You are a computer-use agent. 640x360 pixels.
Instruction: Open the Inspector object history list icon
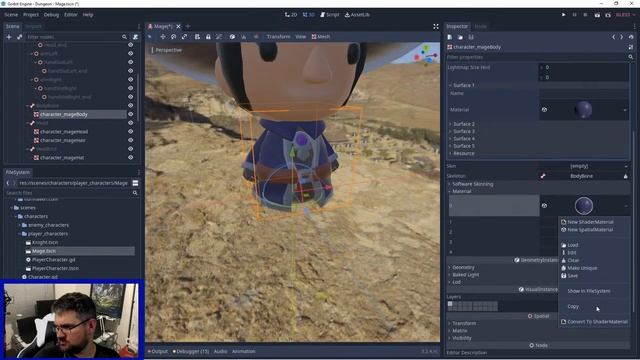(631, 37)
